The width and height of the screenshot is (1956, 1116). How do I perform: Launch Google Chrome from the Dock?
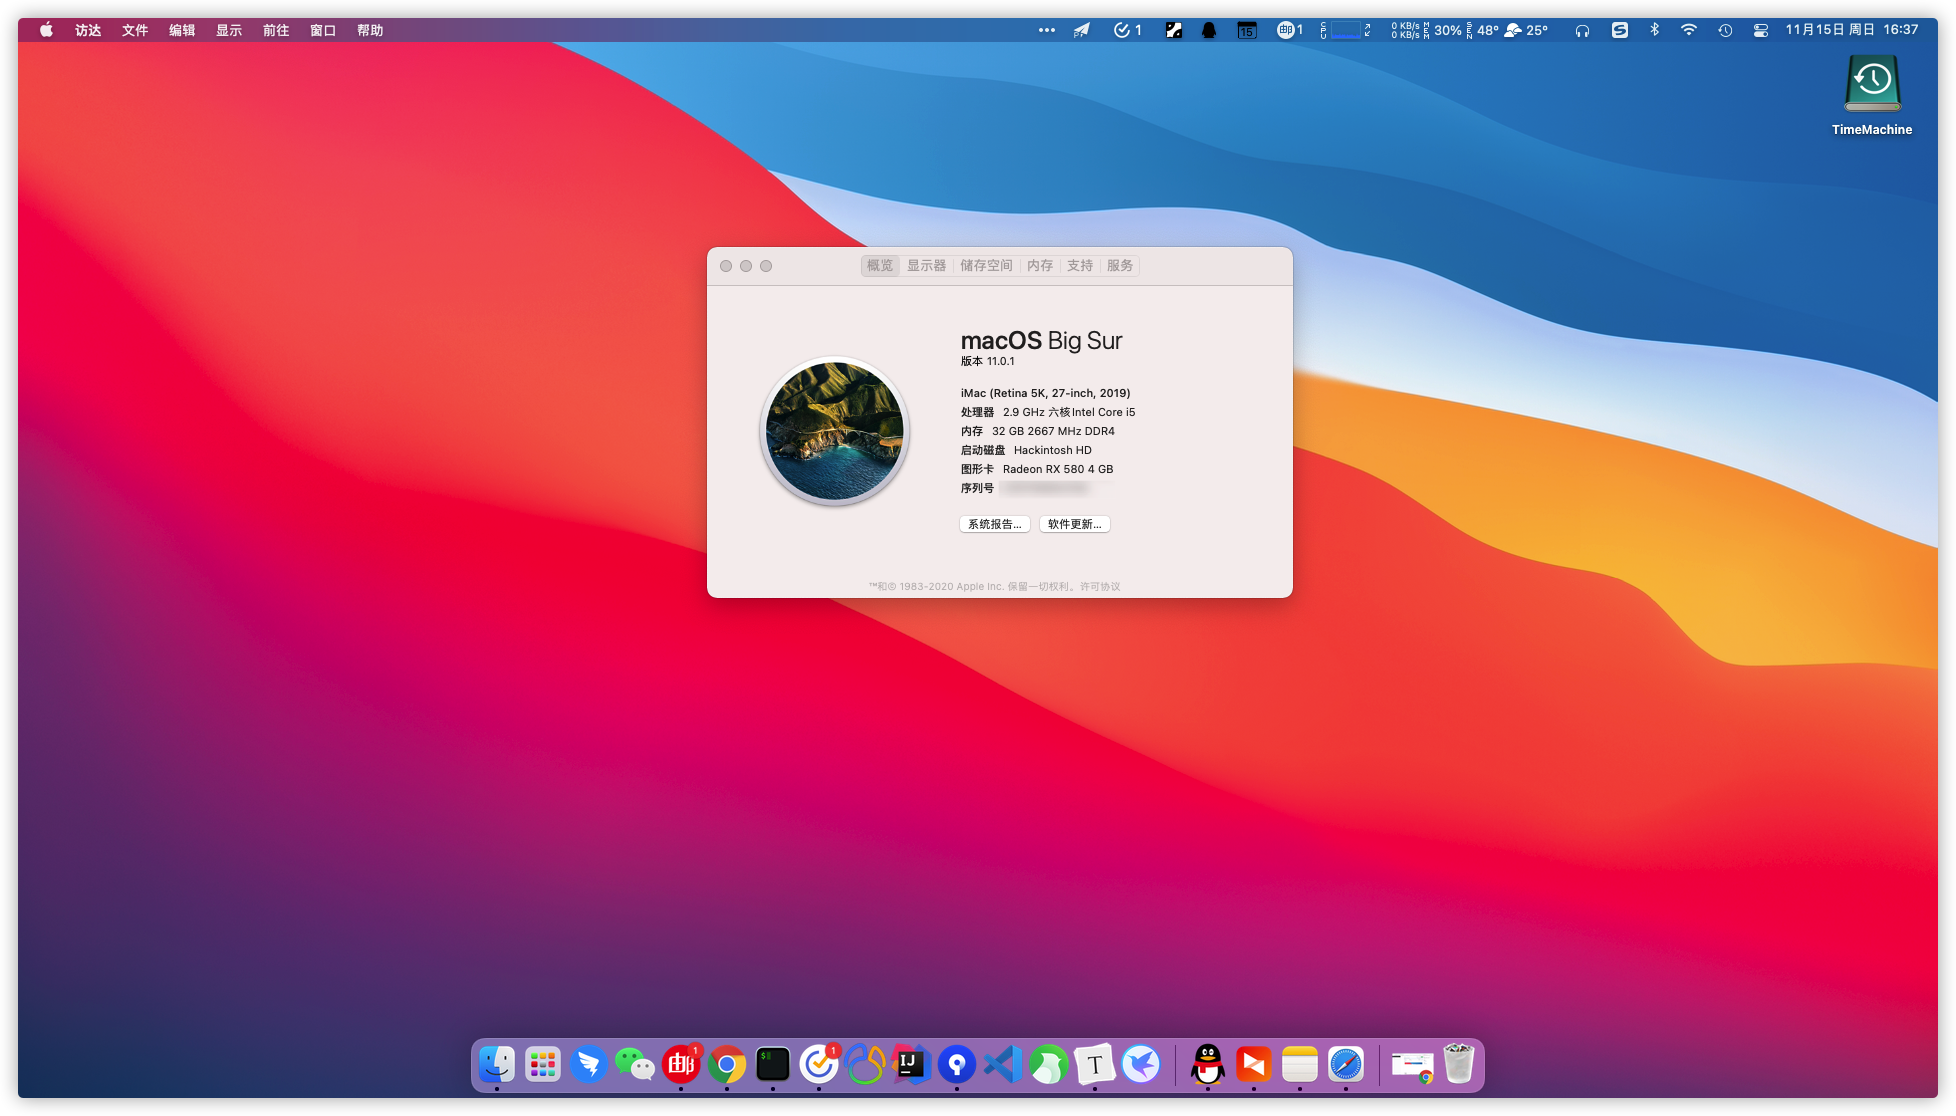pyautogui.click(x=727, y=1065)
